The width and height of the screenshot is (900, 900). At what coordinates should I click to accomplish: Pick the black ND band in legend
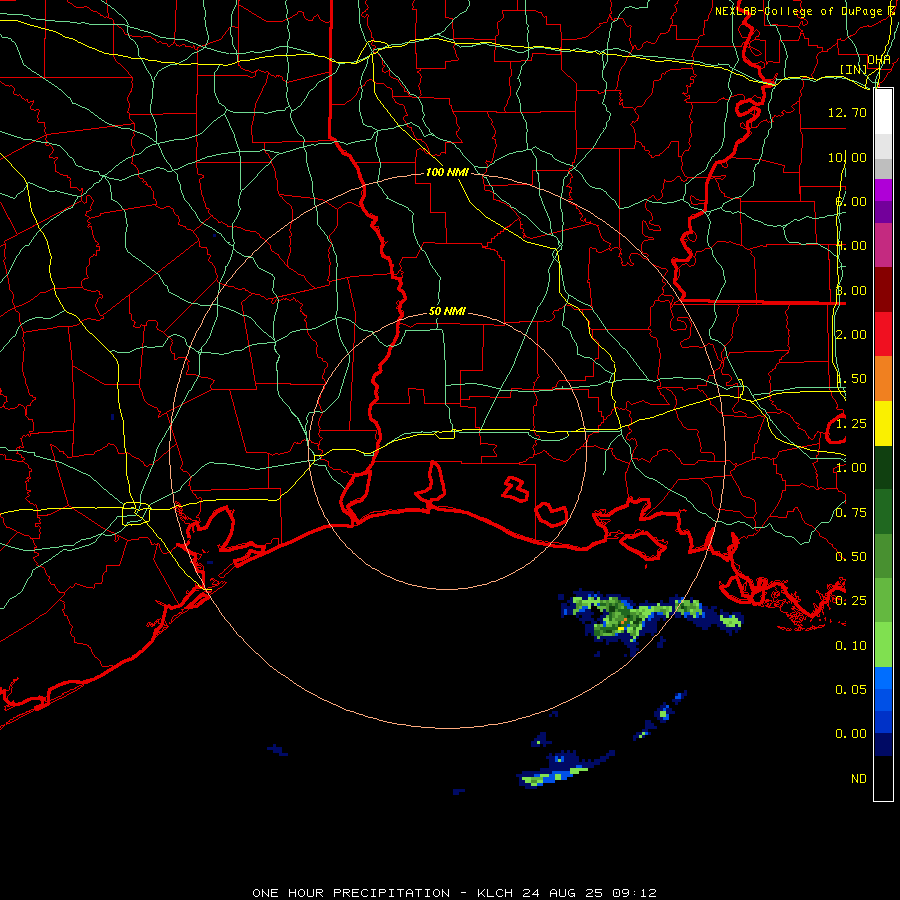tap(883, 778)
